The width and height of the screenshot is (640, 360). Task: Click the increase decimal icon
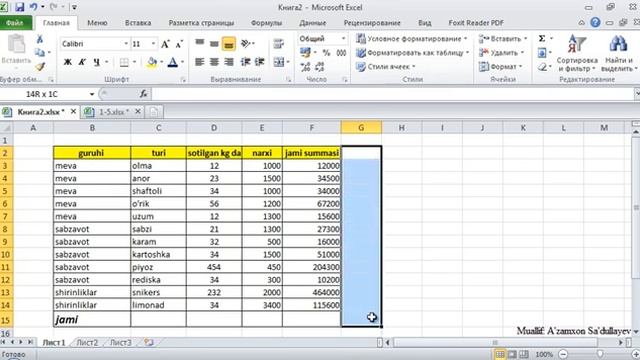pyautogui.click(x=305, y=67)
